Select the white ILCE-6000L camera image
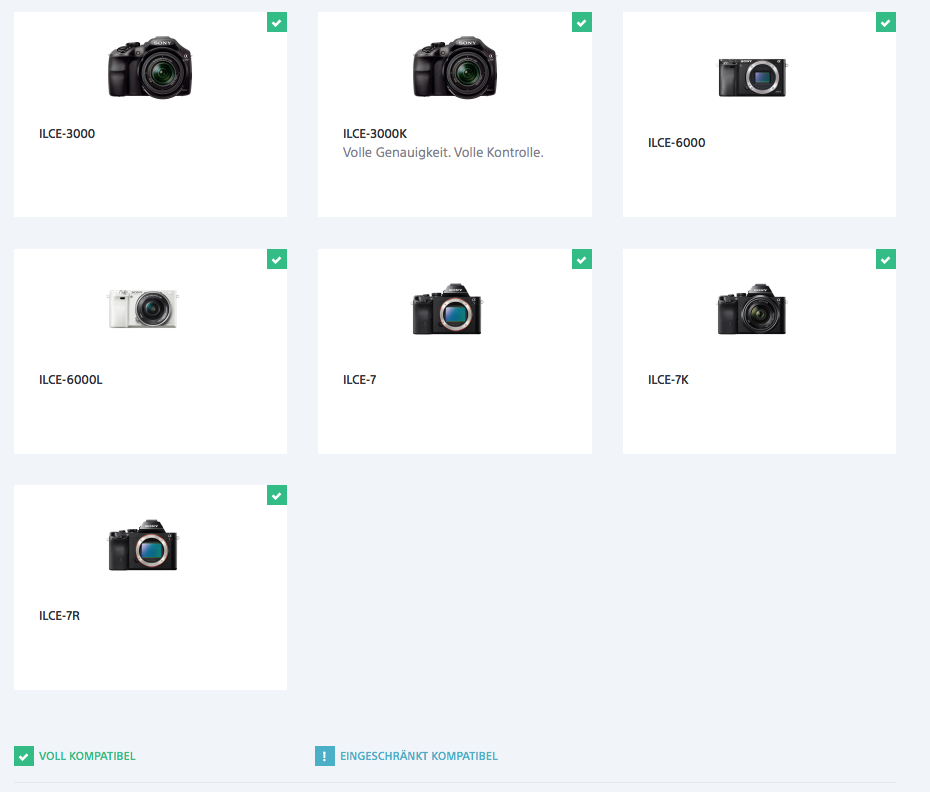The width and height of the screenshot is (930, 792). [143, 309]
